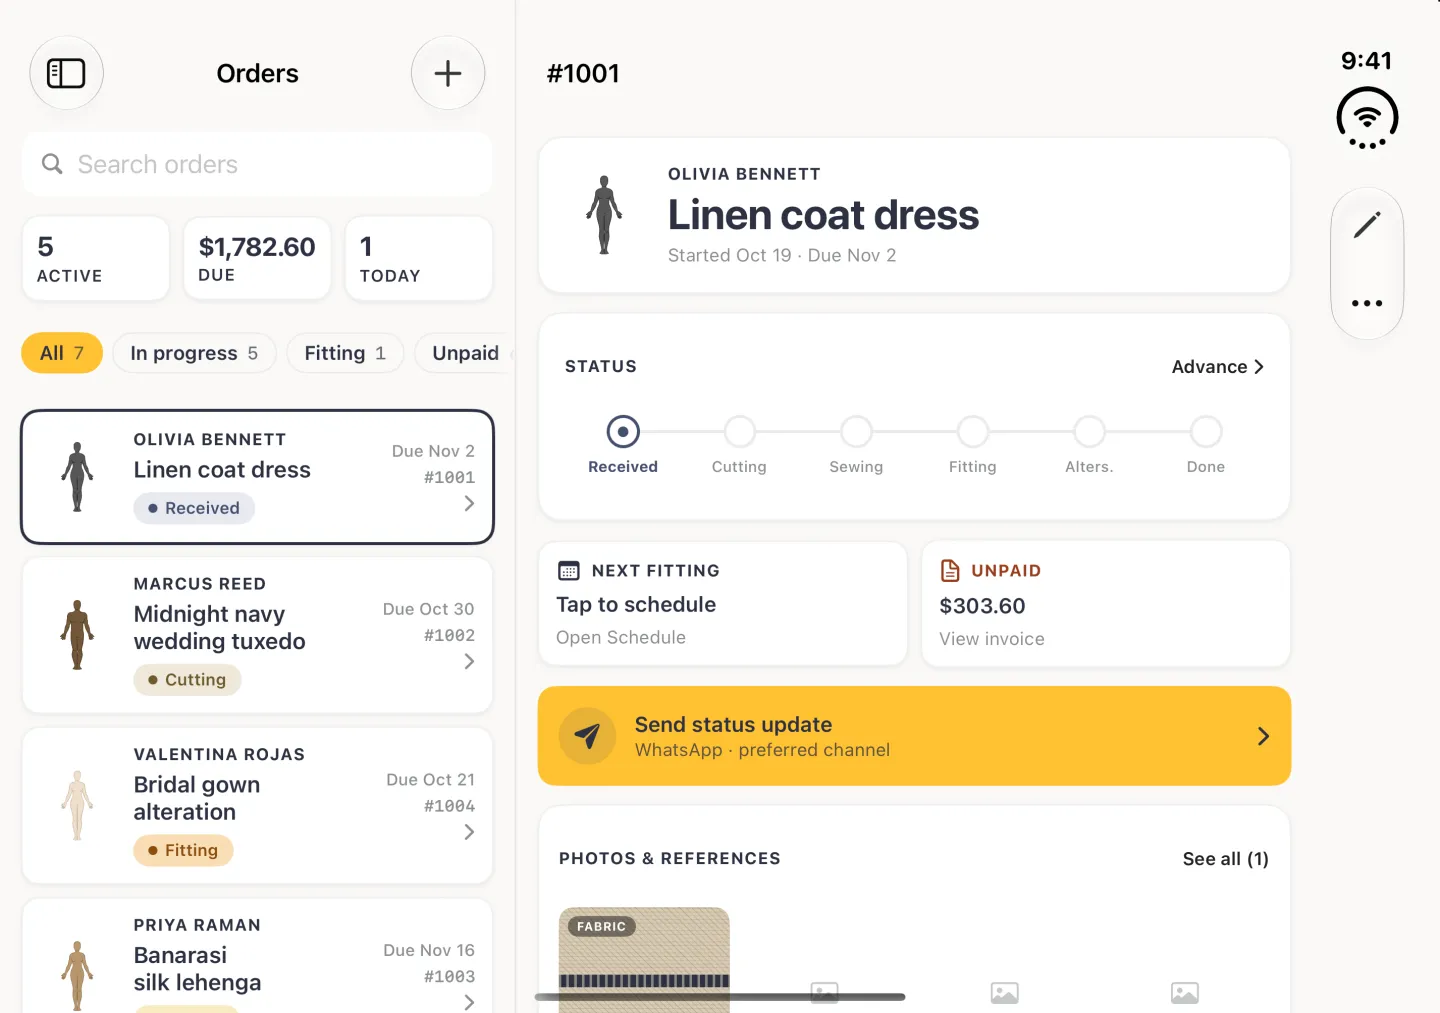The height and width of the screenshot is (1013, 1440).
Task: Open the $1,782.60 Due stat card
Action: tap(257, 259)
